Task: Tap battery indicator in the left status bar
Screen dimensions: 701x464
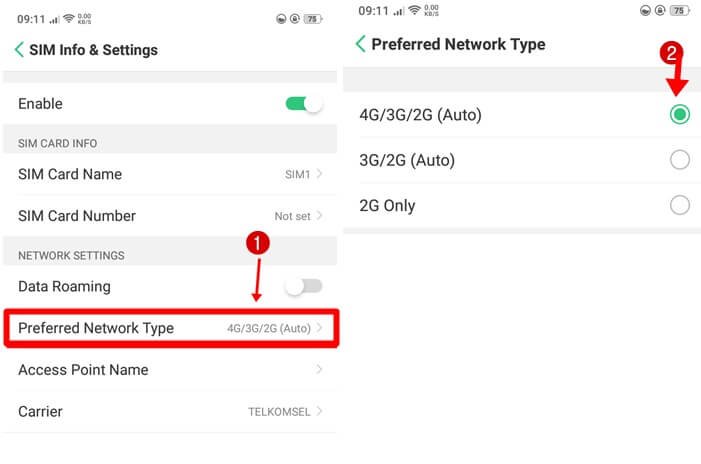Action: tap(313, 19)
